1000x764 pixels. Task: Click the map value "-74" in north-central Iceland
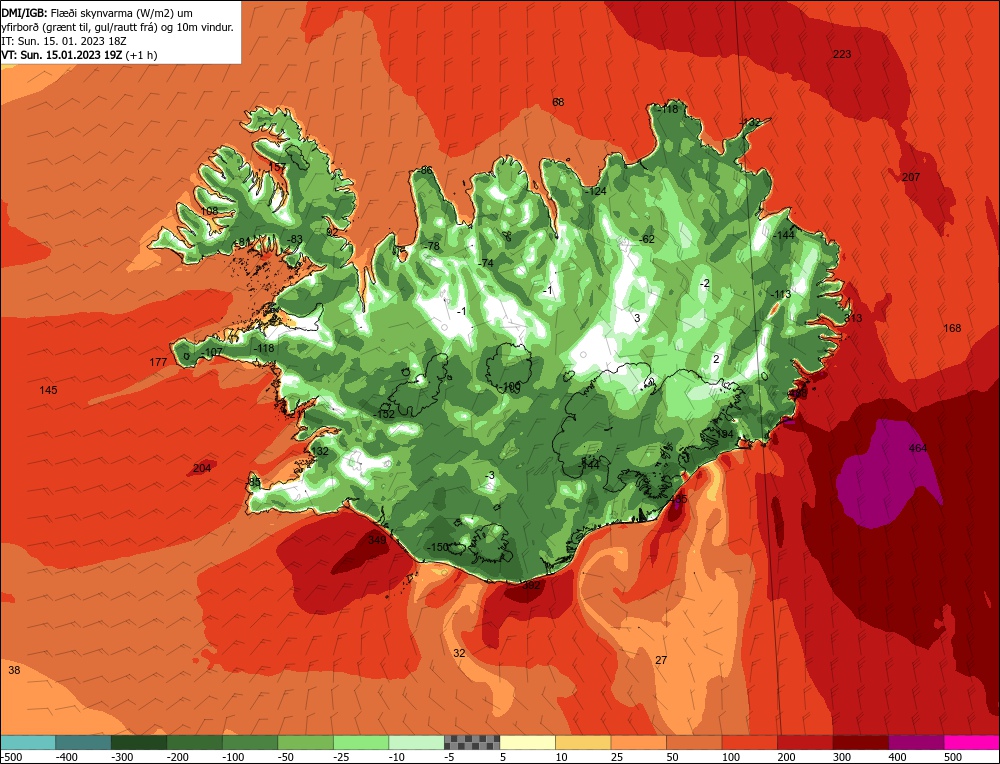486,263
